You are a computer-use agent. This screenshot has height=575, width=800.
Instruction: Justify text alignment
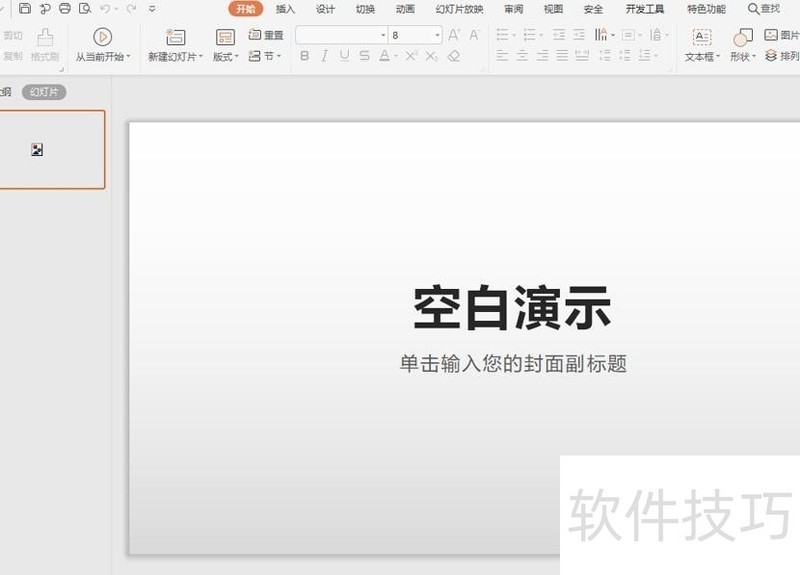562,56
